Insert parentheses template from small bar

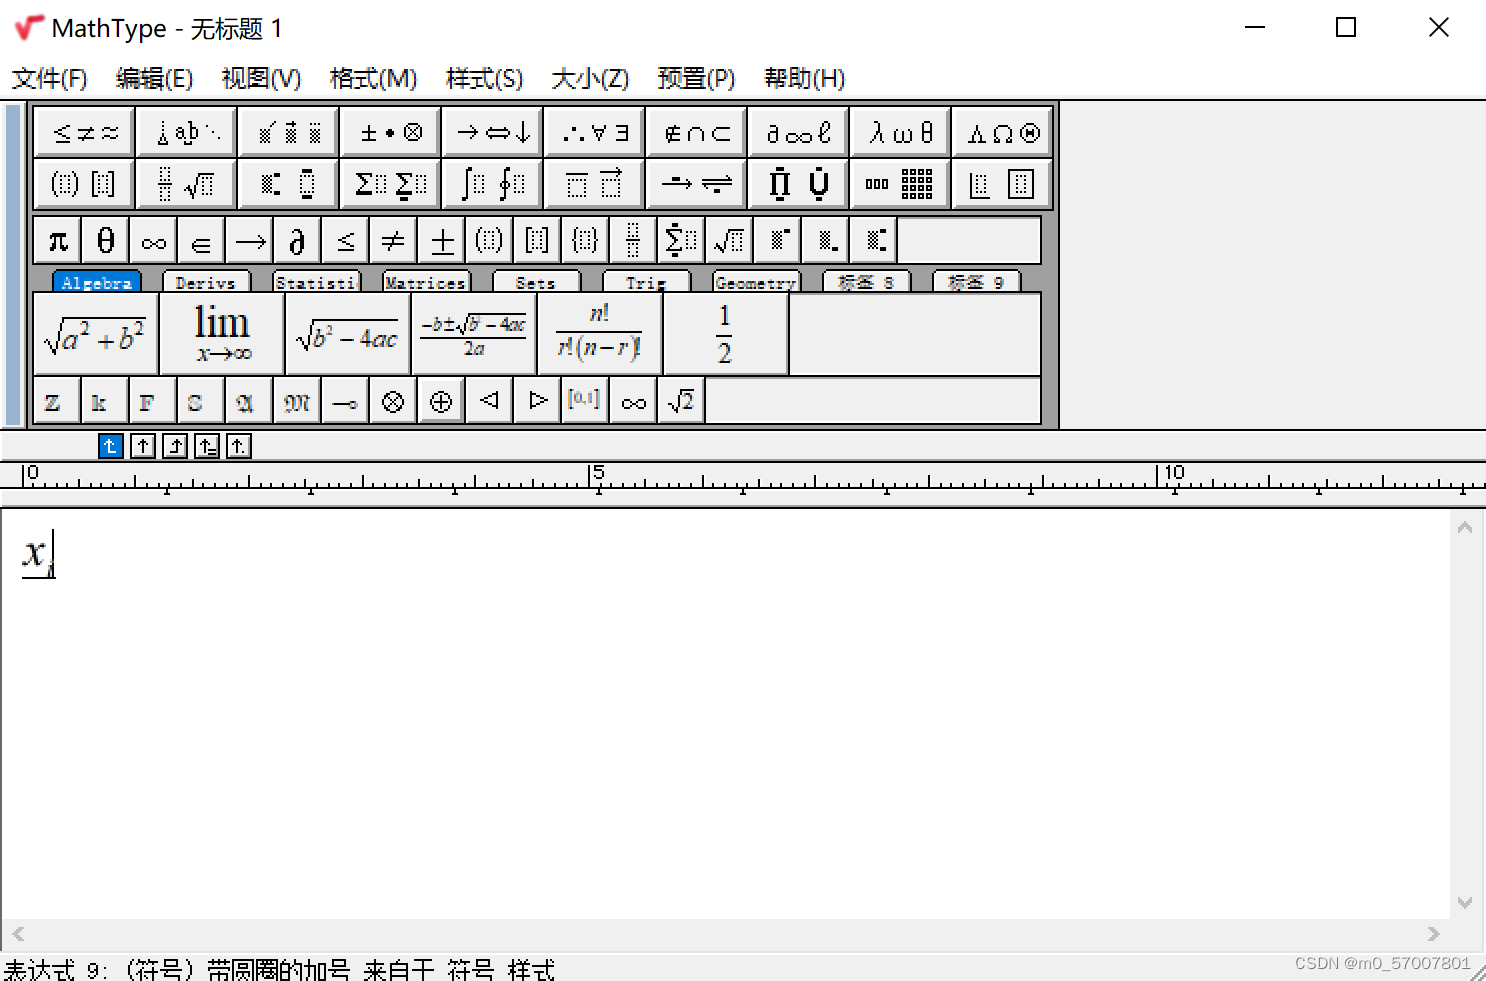pyautogui.click(x=490, y=240)
